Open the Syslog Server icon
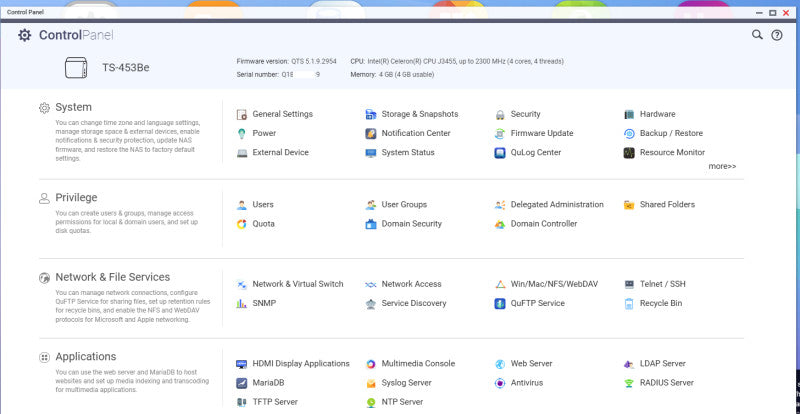This screenshot has width=800, height=414. click(x=371, y=383)
